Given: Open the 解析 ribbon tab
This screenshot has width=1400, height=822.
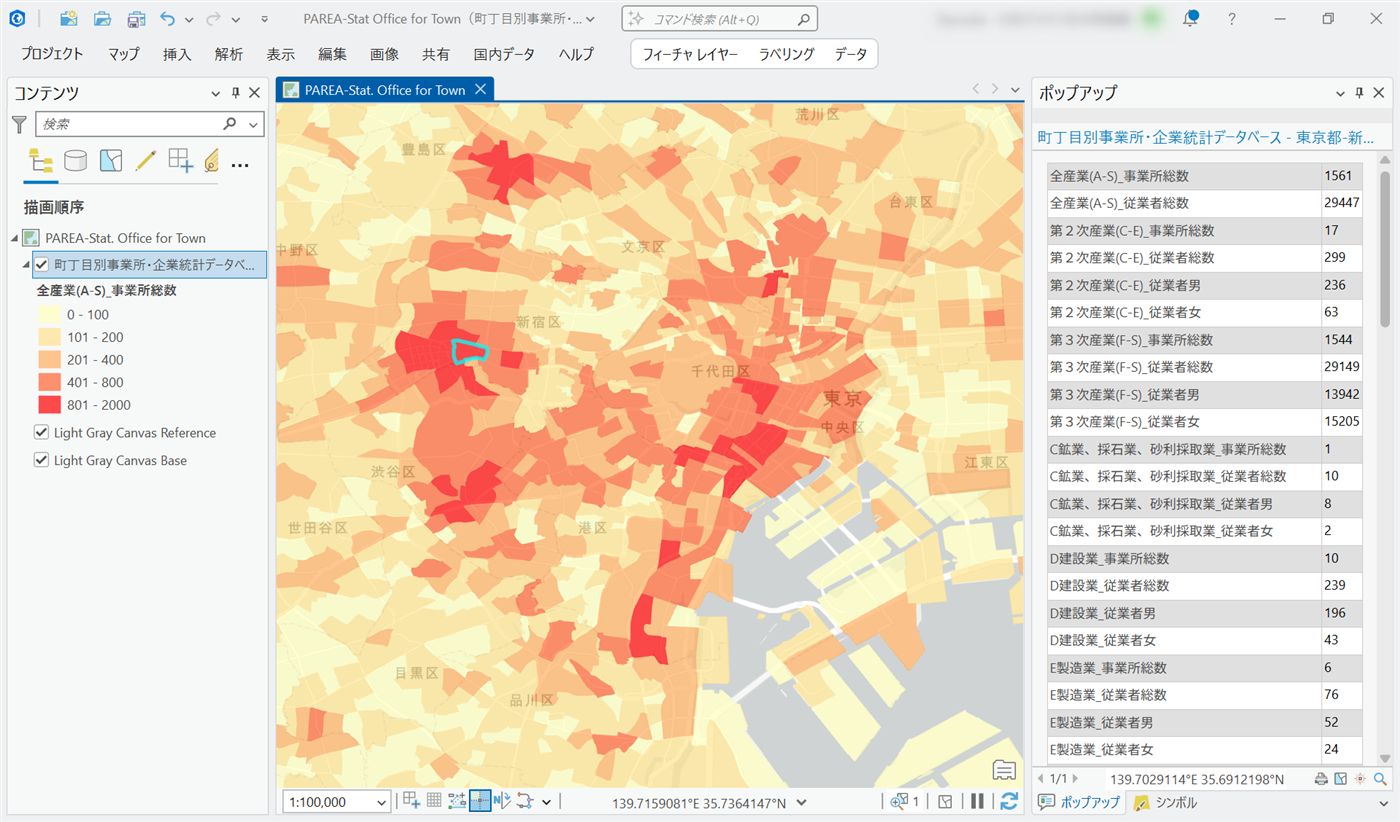Looking at the screenshot, I should pyautogui.click(x=228, y=54).
